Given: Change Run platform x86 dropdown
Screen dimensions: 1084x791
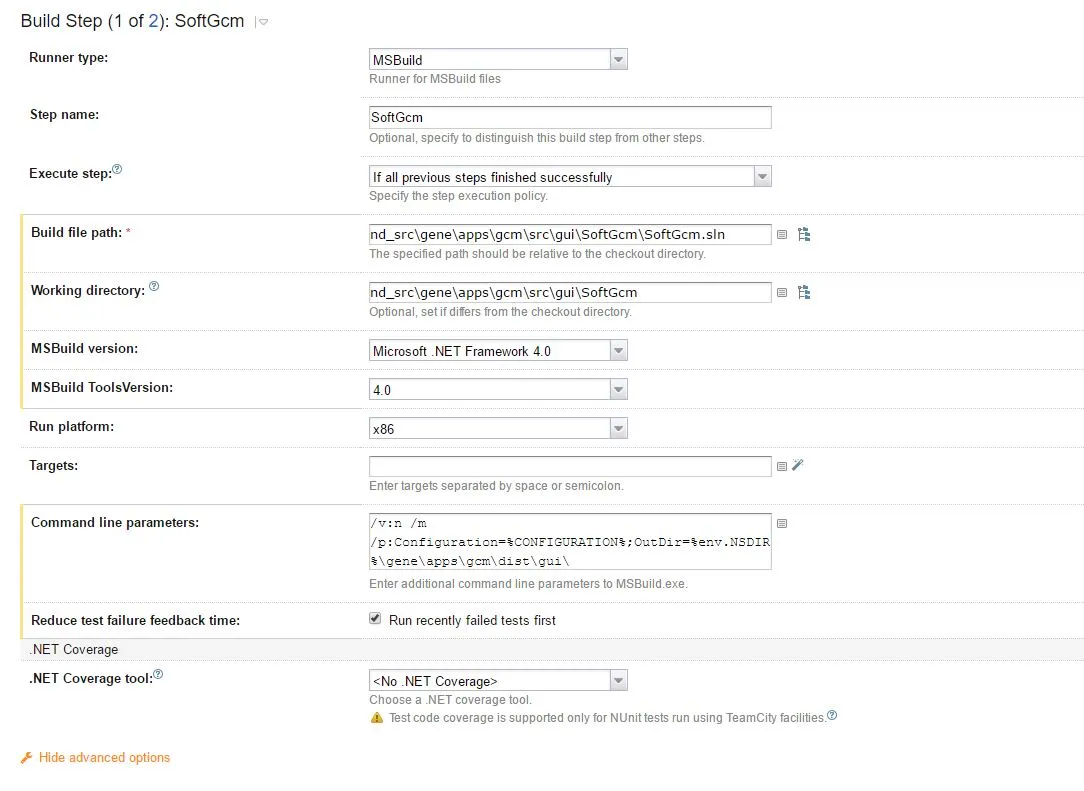Looking at the screenshot, I should coord(498,429).
